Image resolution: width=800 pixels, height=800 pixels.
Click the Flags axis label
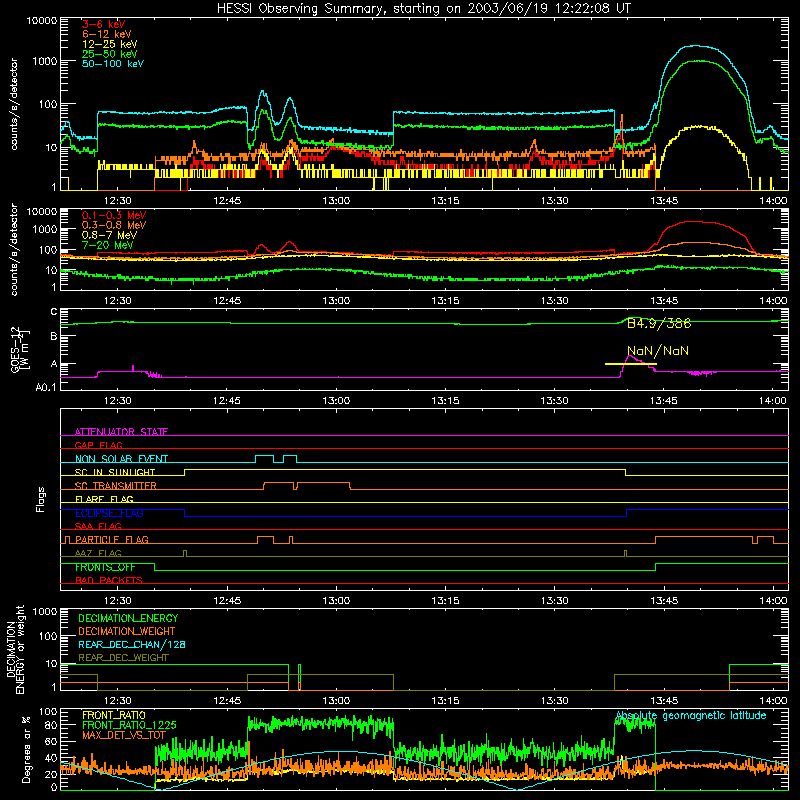pos(41,499)
